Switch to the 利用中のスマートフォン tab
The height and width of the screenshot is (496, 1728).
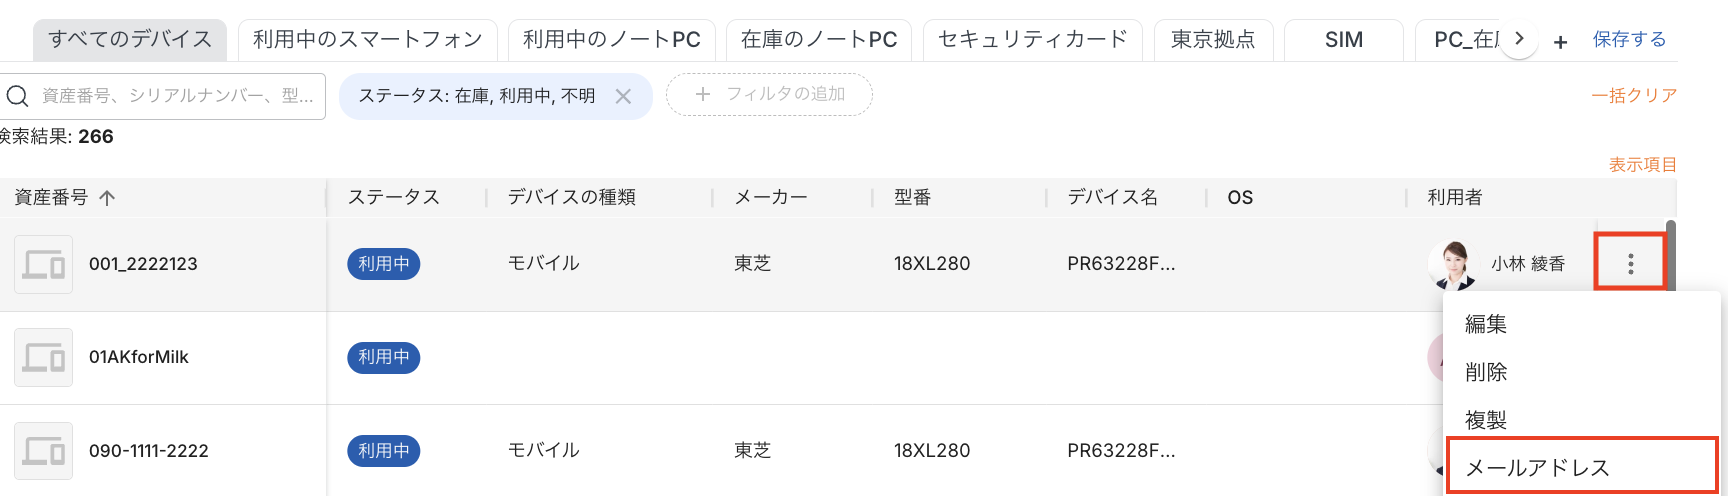coord(367,40)
